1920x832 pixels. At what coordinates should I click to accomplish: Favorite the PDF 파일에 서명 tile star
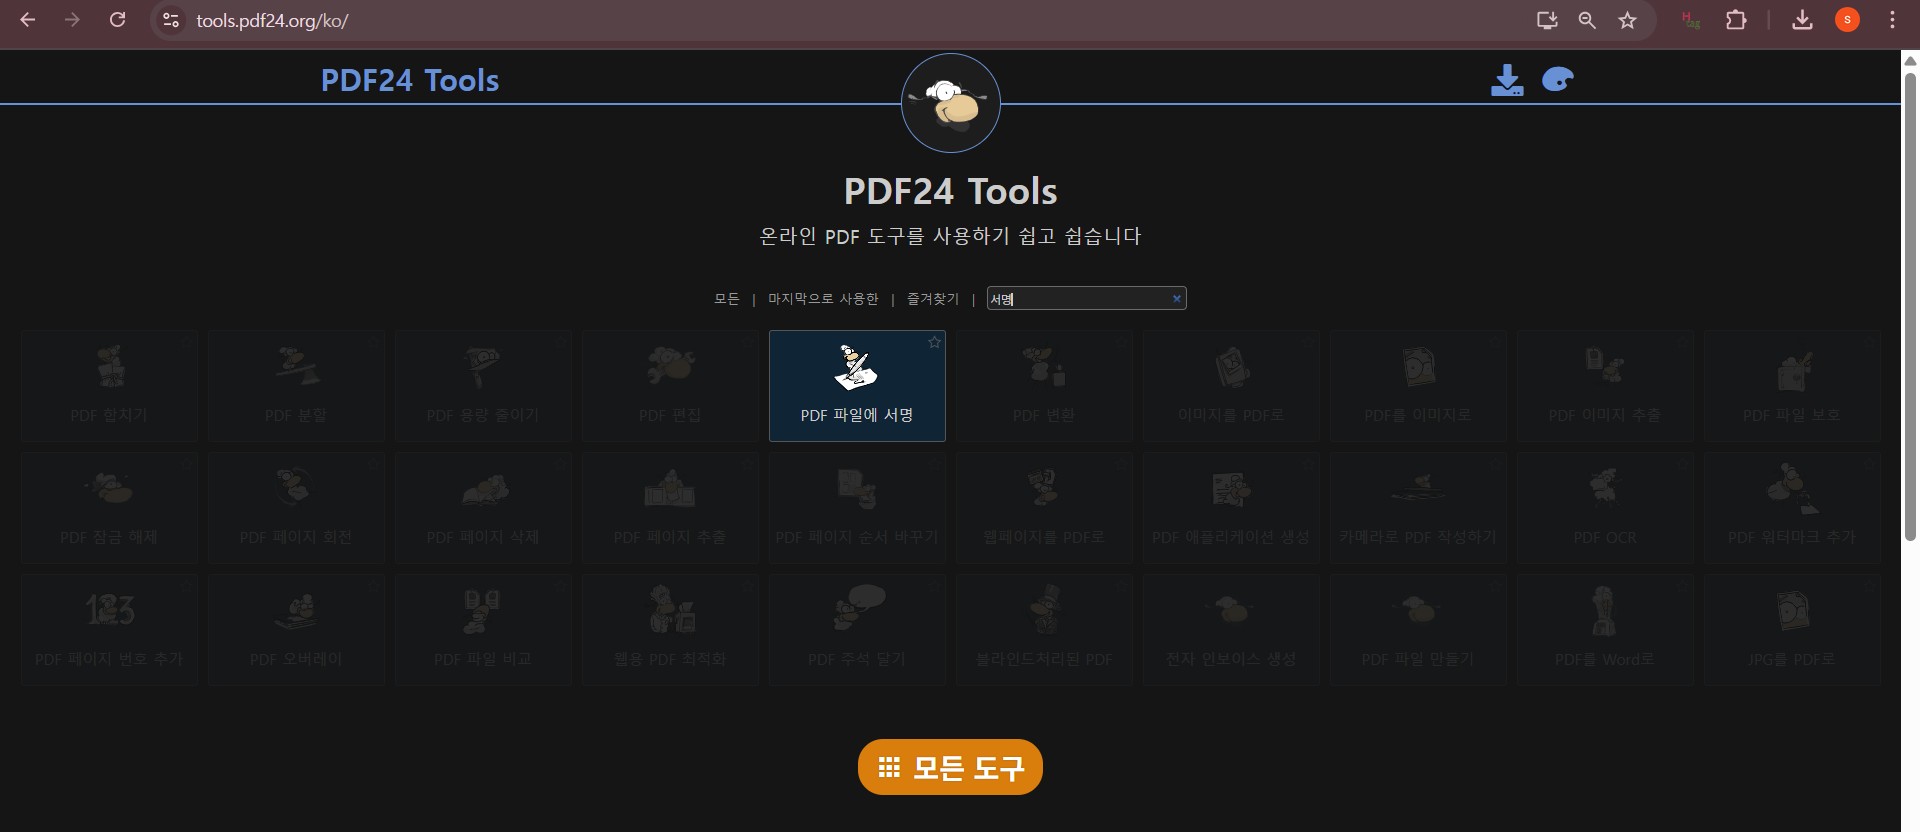(934, 342)
